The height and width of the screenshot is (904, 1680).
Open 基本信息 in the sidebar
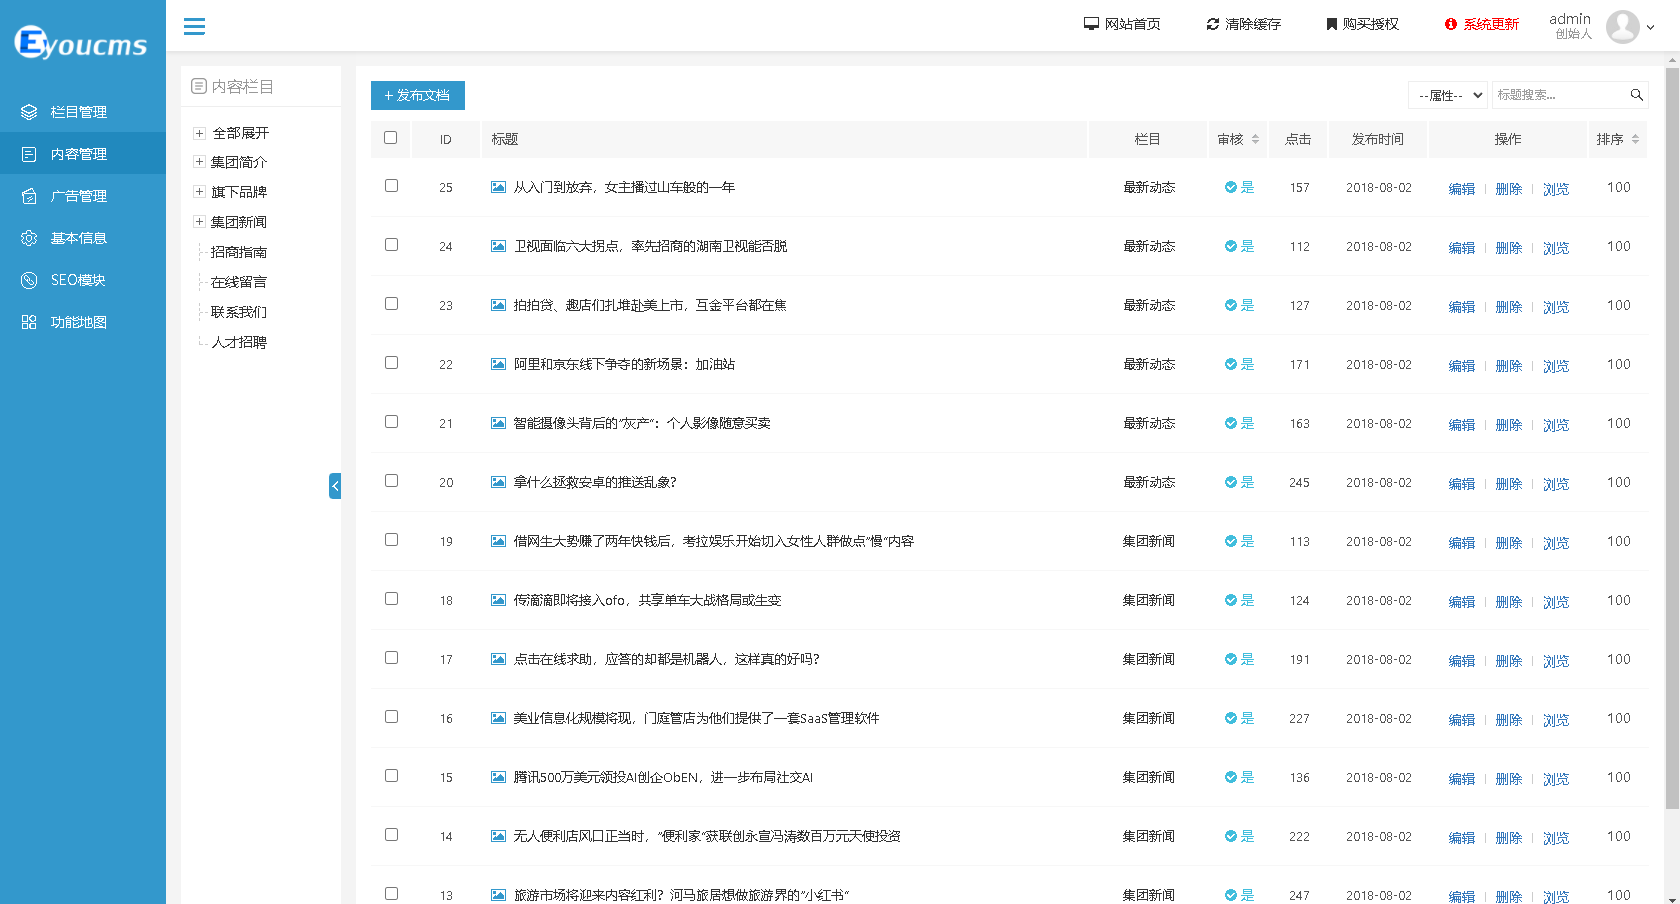[83, 238]
